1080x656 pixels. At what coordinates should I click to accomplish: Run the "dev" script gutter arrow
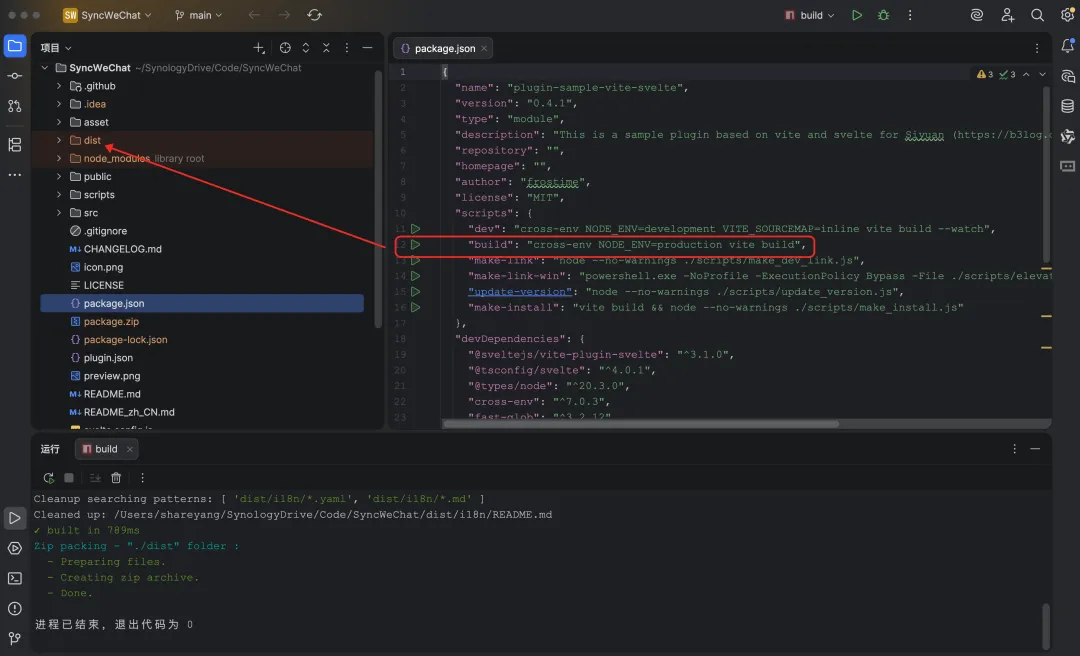pyautogui.click(x=415, y=229)
